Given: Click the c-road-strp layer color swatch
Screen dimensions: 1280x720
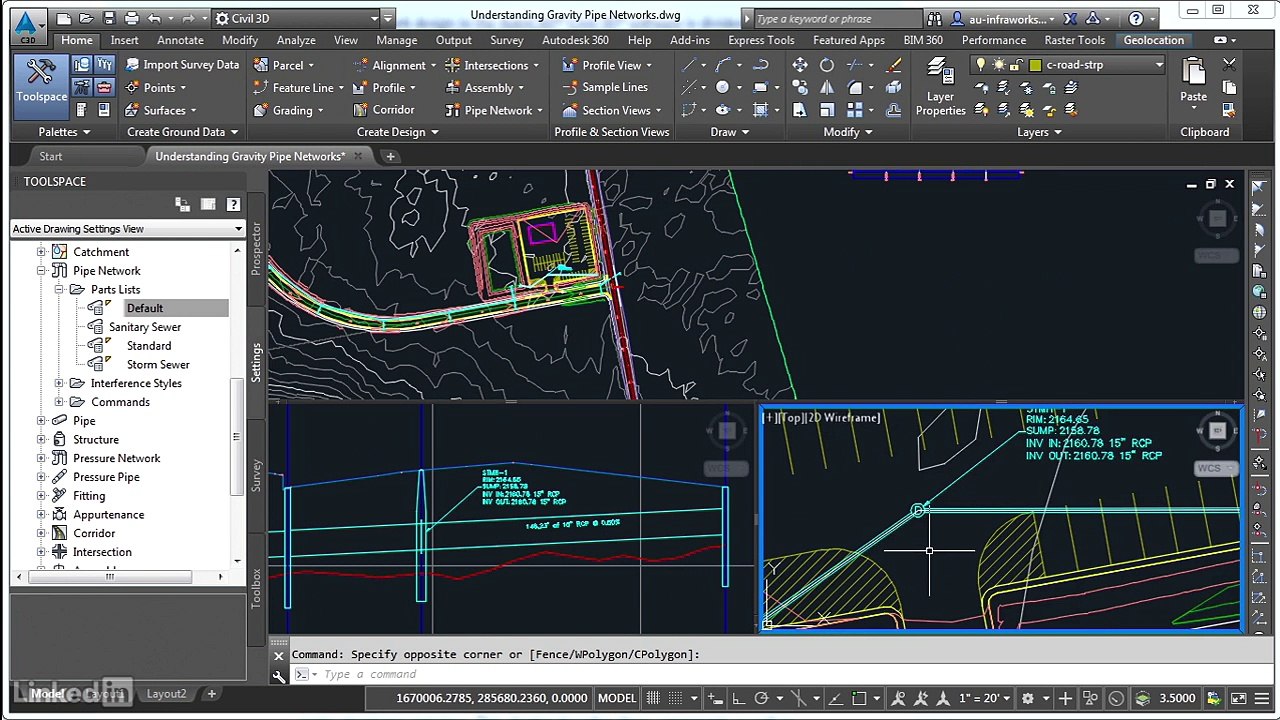Looking at the screenshot, I should (x=1035, y=65).
